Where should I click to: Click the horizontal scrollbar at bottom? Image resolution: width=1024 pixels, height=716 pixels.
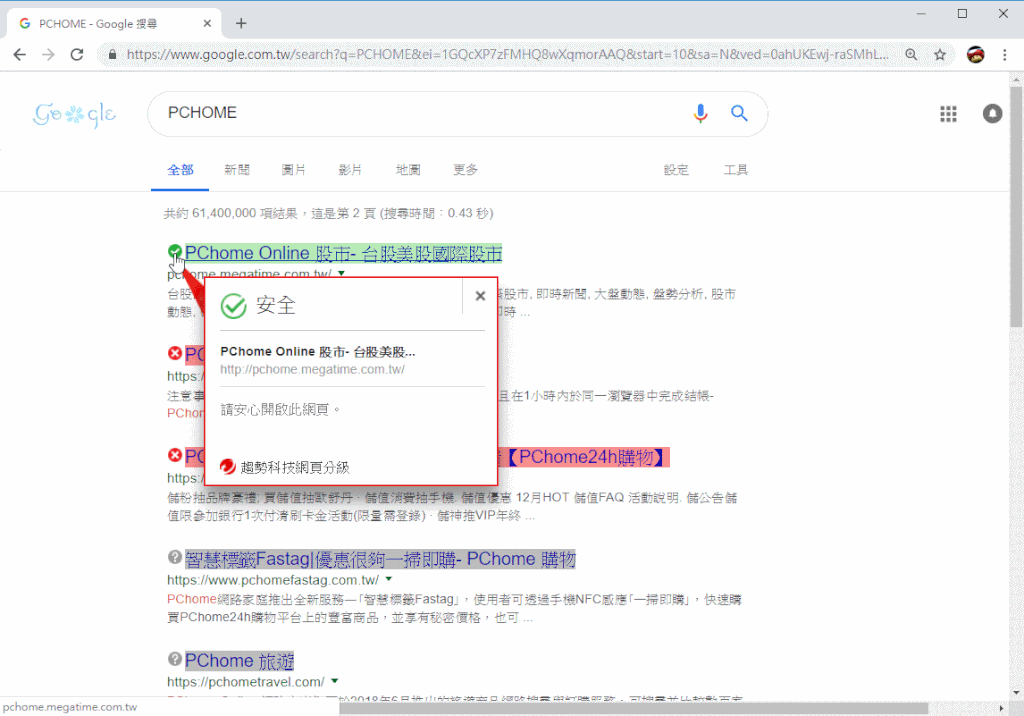click(633, 709)
